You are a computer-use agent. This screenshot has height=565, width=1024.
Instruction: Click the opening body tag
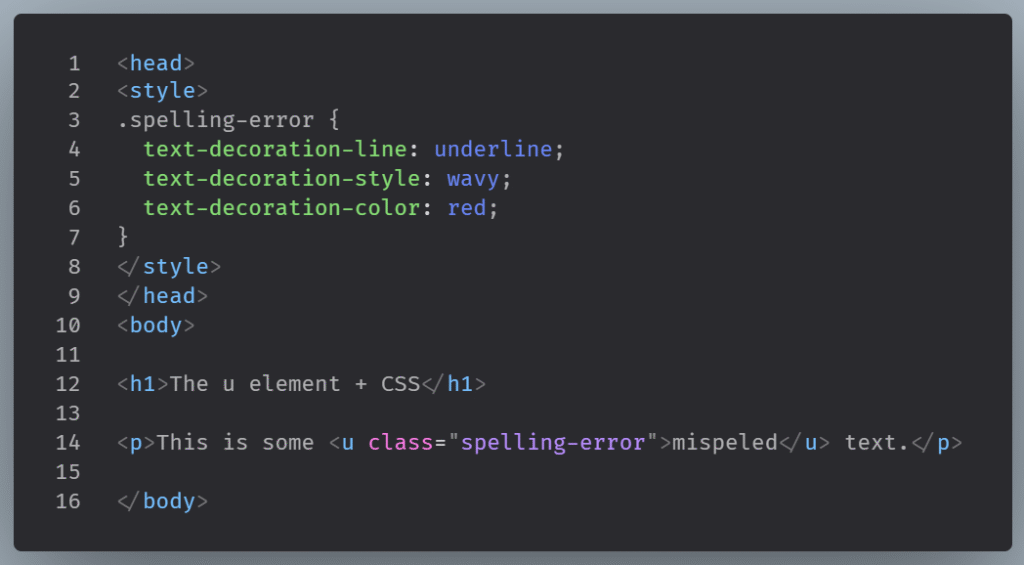[155, 325]
